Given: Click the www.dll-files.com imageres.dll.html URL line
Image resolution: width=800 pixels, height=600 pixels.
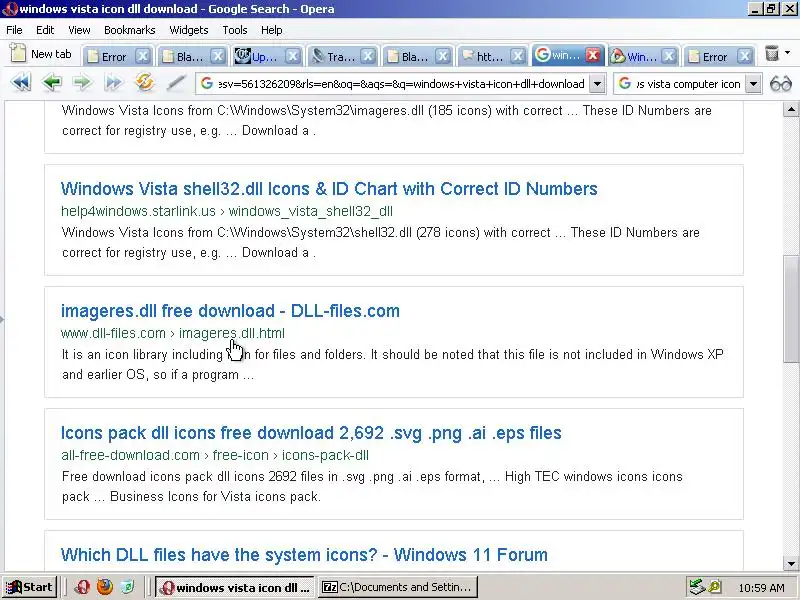Looking at the screenshot, I should pyautogui.click(x=172, y=333).
